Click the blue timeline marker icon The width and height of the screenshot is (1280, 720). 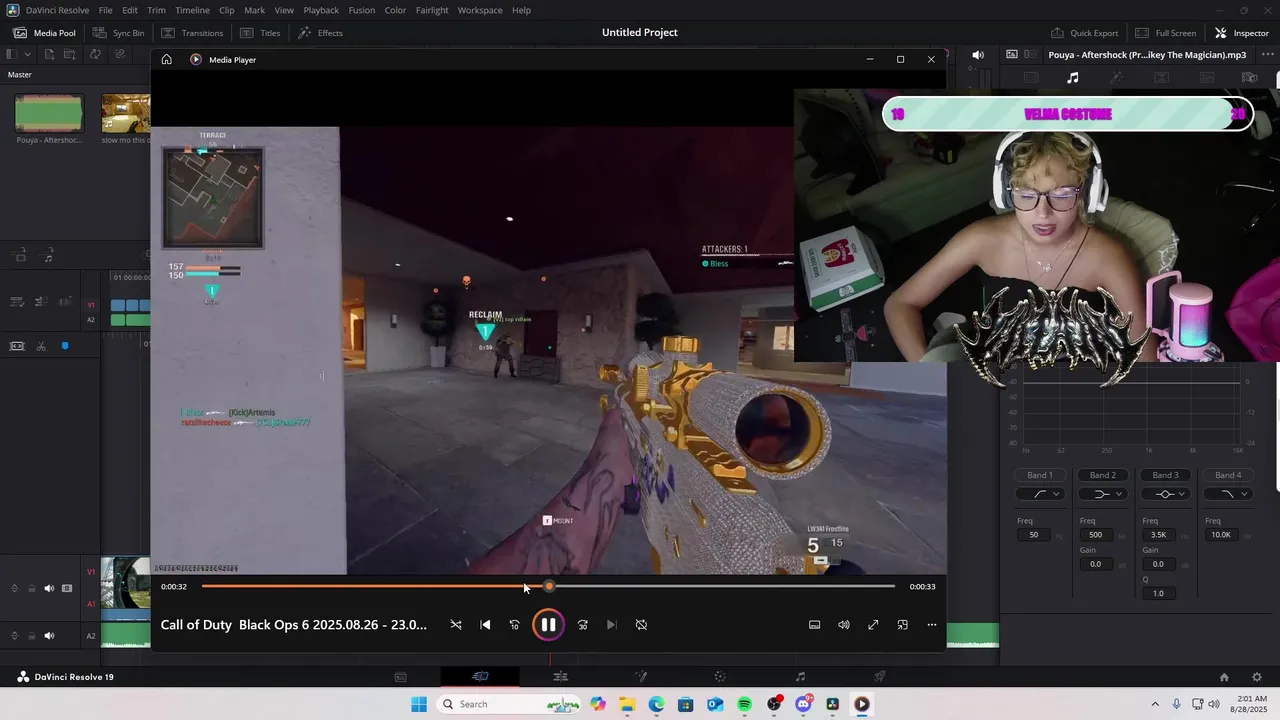pyautogui.click(x=65, y=346)
